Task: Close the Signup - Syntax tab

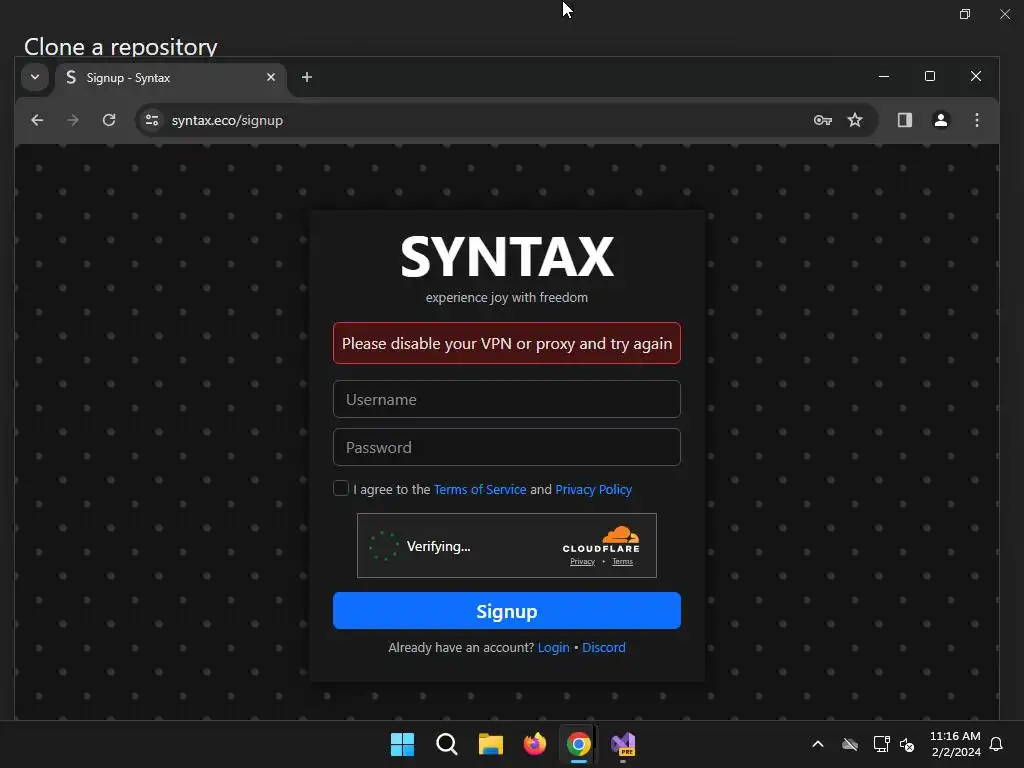Action: pyautogui.click(x=271, y=78)
